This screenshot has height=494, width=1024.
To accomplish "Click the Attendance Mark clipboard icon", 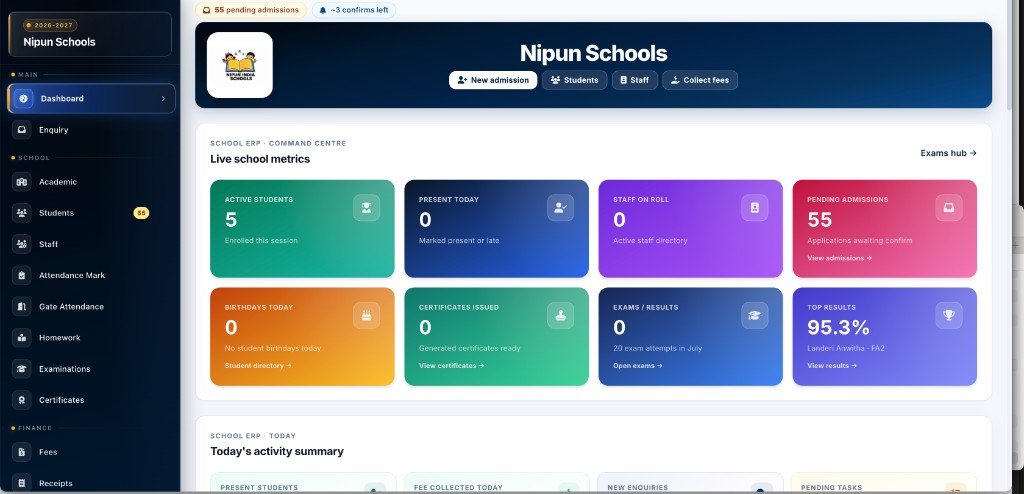I will (22, 276).
